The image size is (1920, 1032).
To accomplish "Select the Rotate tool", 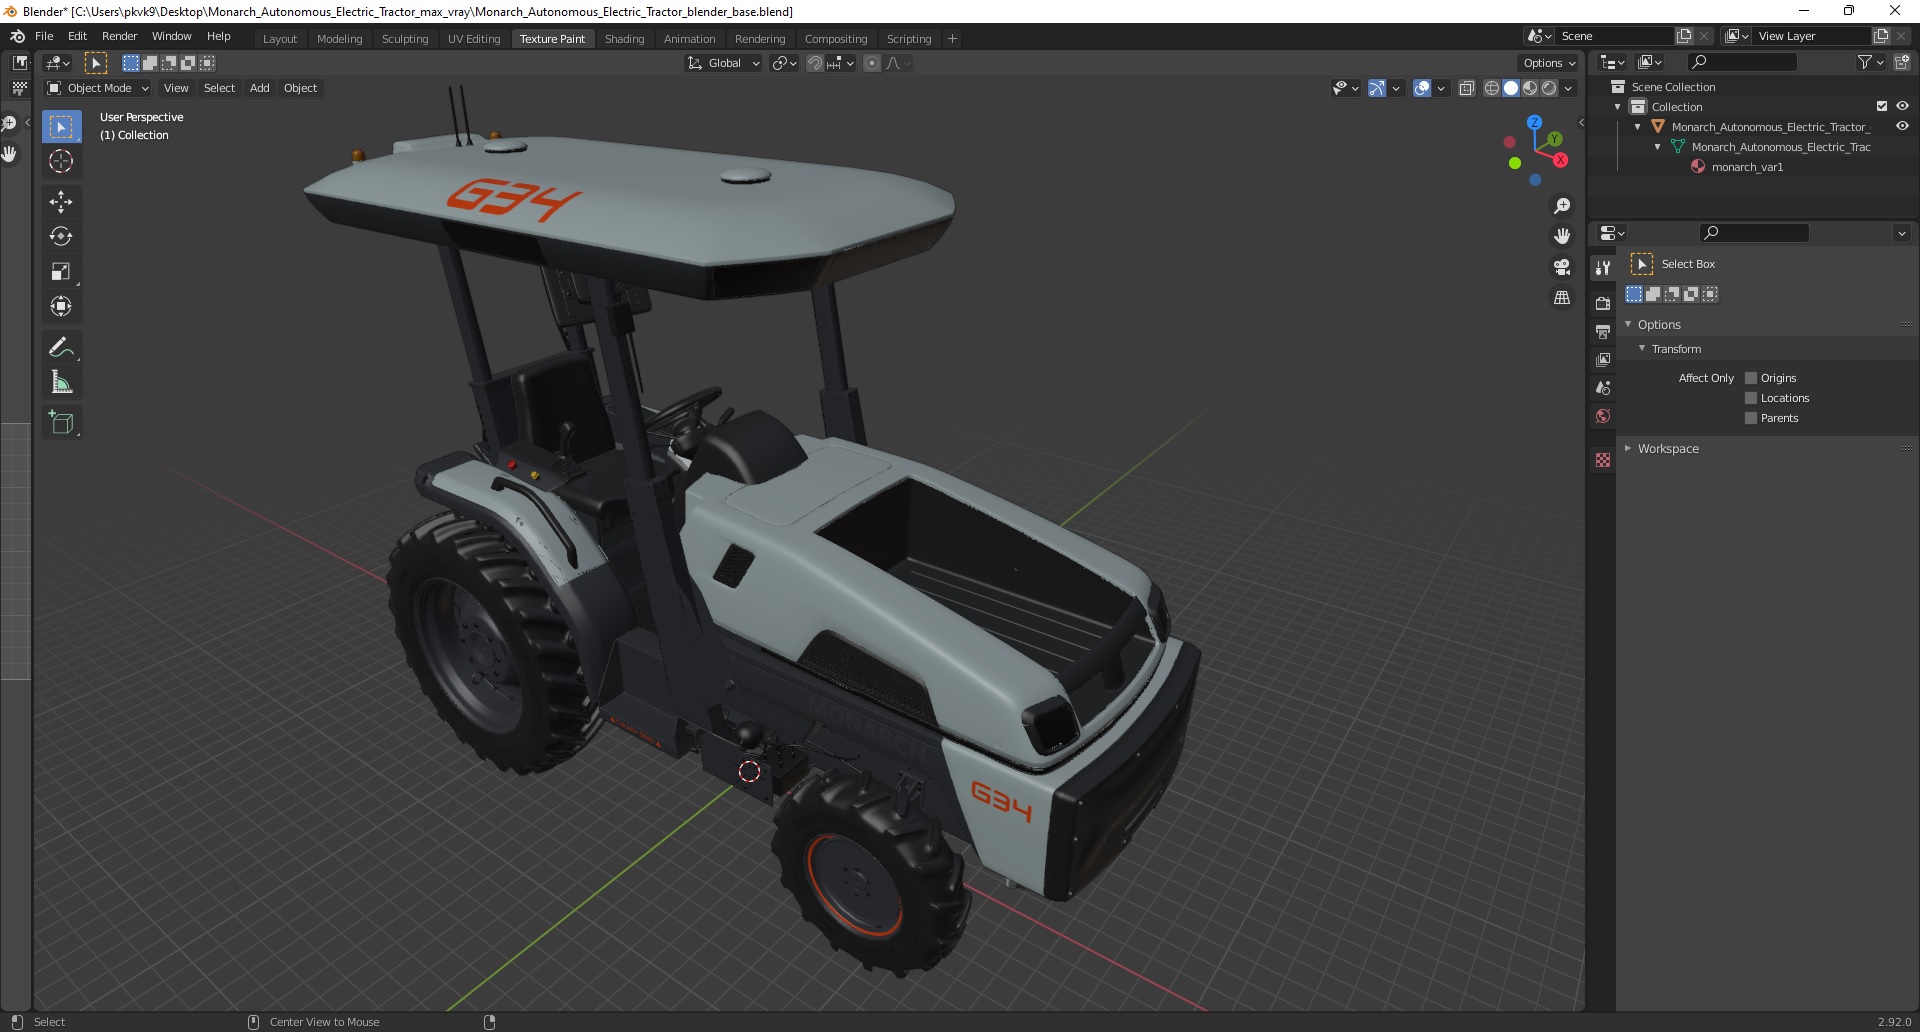I will coord(61,237).
